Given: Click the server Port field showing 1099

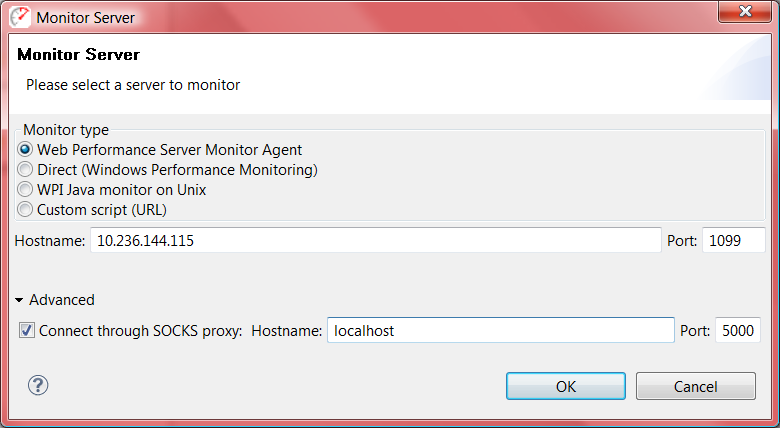Looking at the screenshot, I should click(734, 240).
